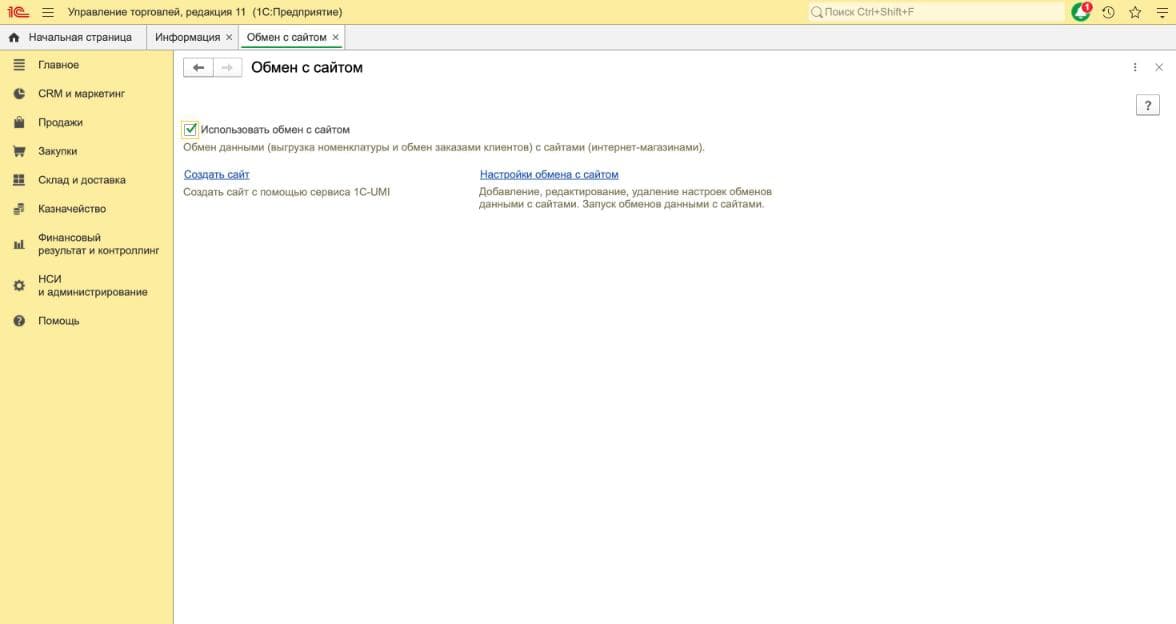1176x624 pixels.
Task: Open notifications bell with red badge
Action: point(1081,12)
